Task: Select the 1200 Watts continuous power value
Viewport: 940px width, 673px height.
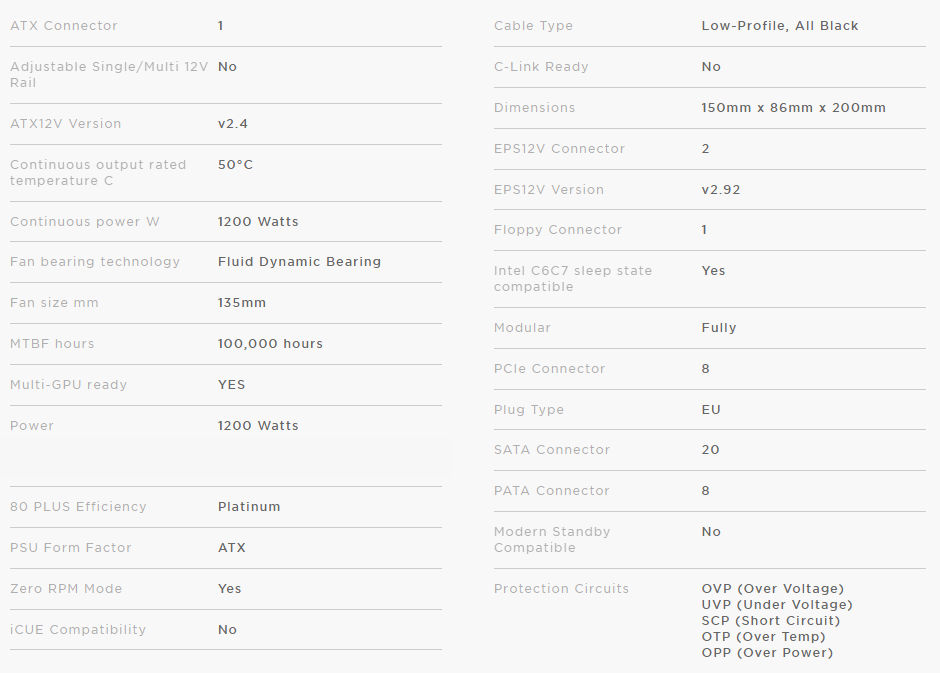Action: tap(258, 222)
